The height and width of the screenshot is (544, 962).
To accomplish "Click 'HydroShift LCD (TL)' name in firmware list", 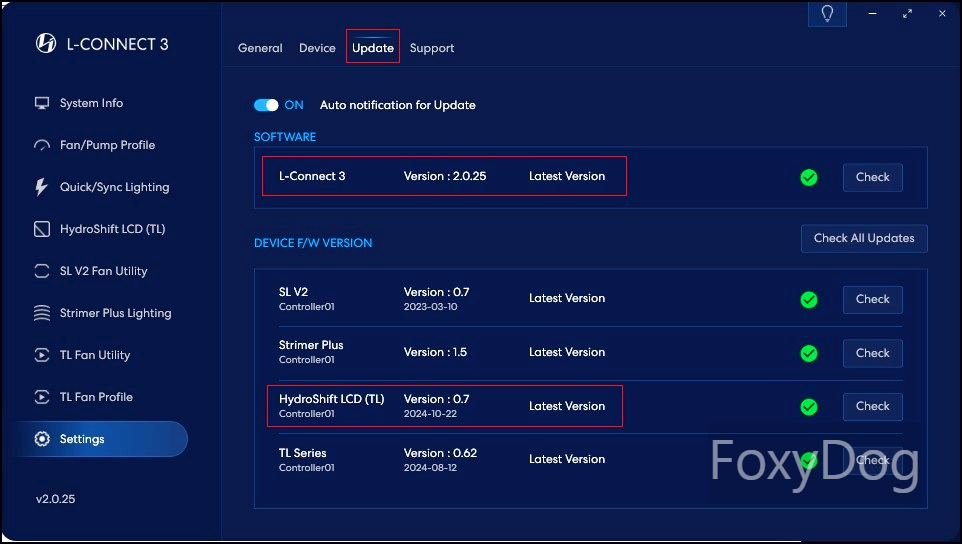I will point(331,399).
